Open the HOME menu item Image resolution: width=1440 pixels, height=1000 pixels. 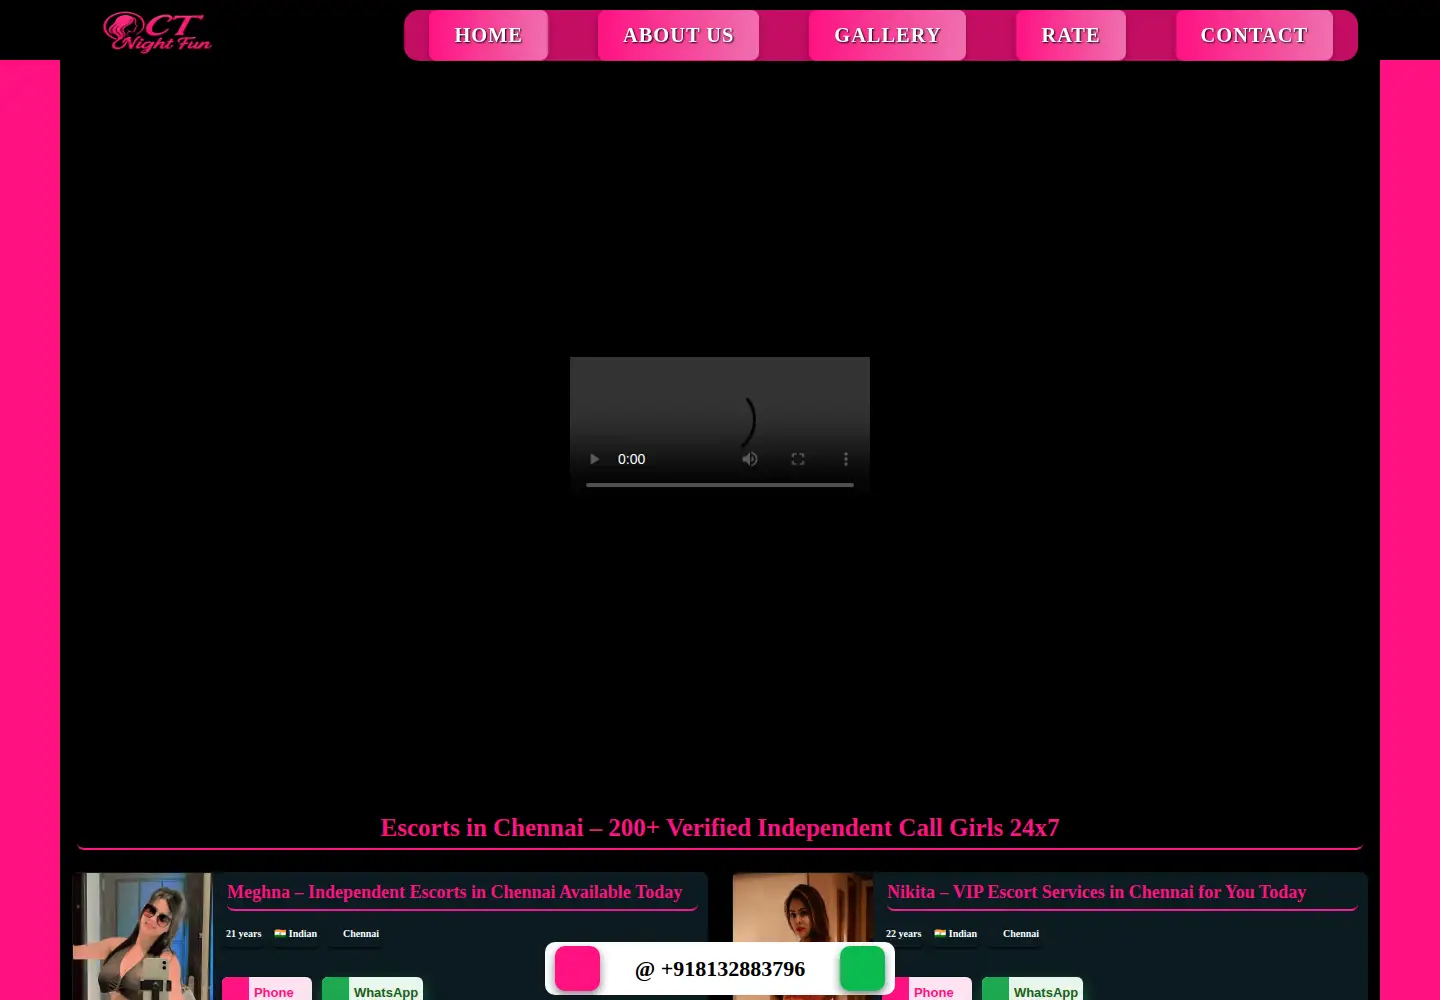488,35
